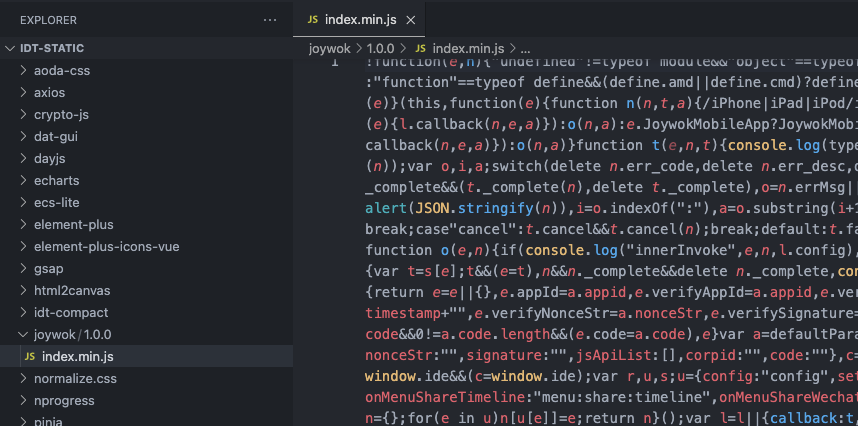Collapse the joywok / 1.0.0 folder
The height and width of the screenshot is (426, 858).
[75, 335]
